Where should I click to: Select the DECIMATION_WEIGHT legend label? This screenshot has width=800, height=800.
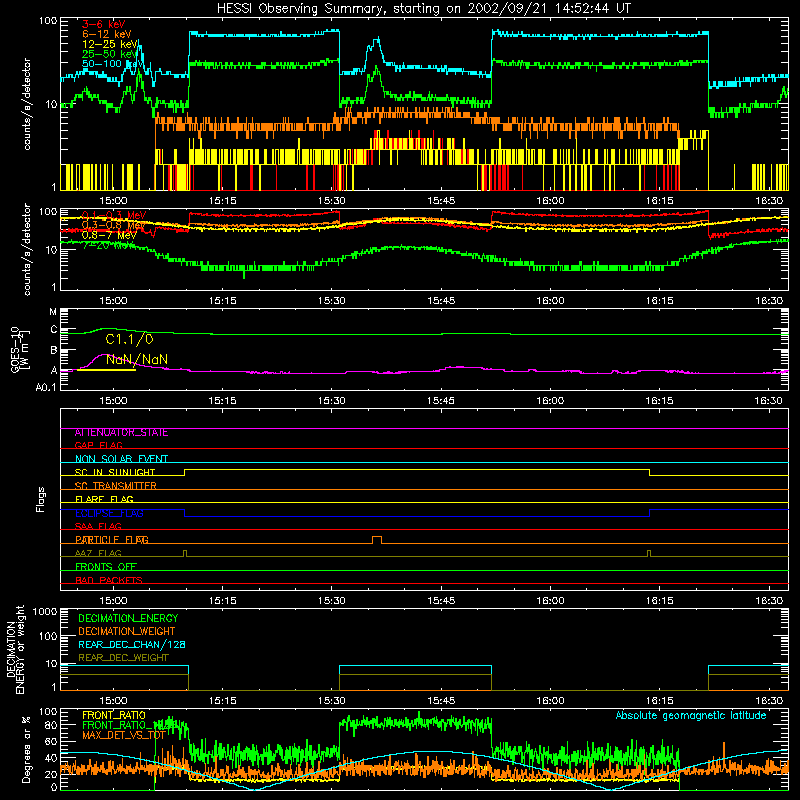click(127, 632)
